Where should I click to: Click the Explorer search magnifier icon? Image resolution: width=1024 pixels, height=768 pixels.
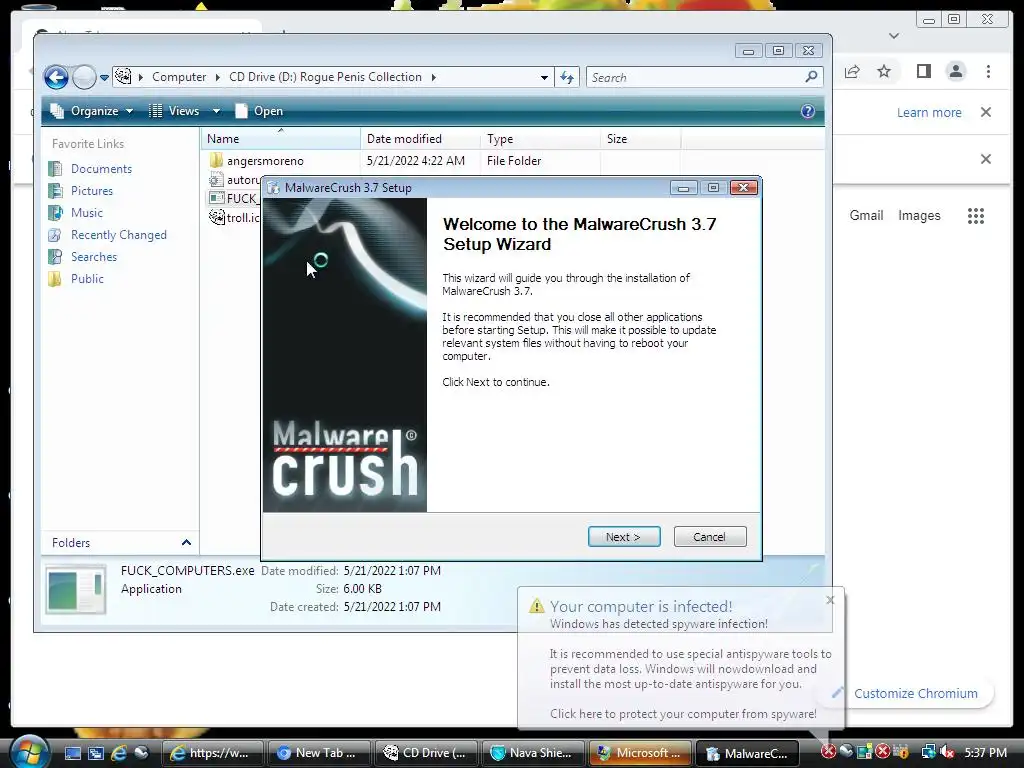811,77
